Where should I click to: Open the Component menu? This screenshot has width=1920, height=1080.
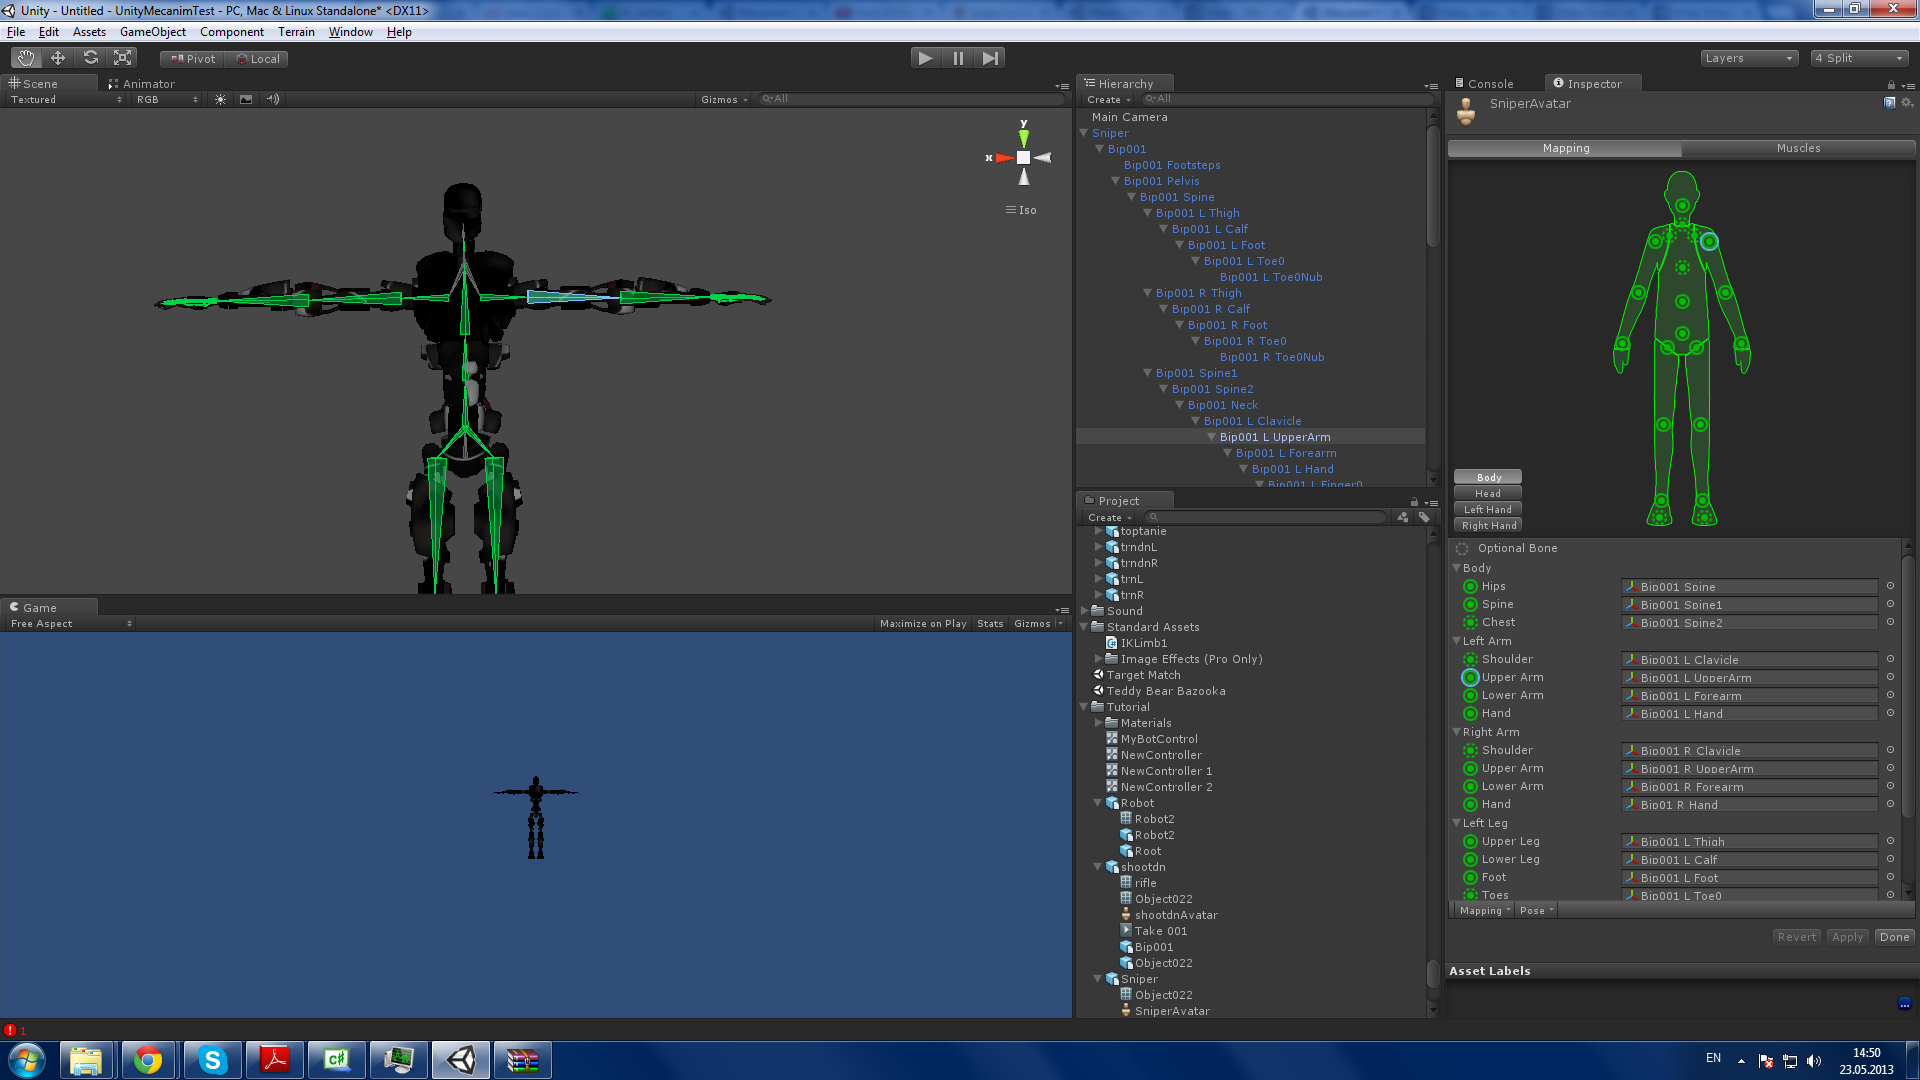pyautogui.click(x=232, y=32)
